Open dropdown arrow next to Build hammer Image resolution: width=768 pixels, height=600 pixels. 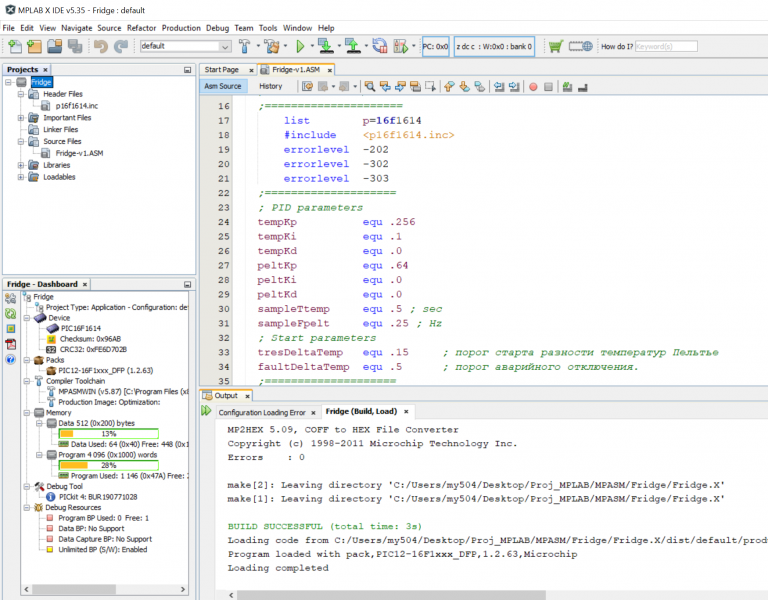coord(258,47)
